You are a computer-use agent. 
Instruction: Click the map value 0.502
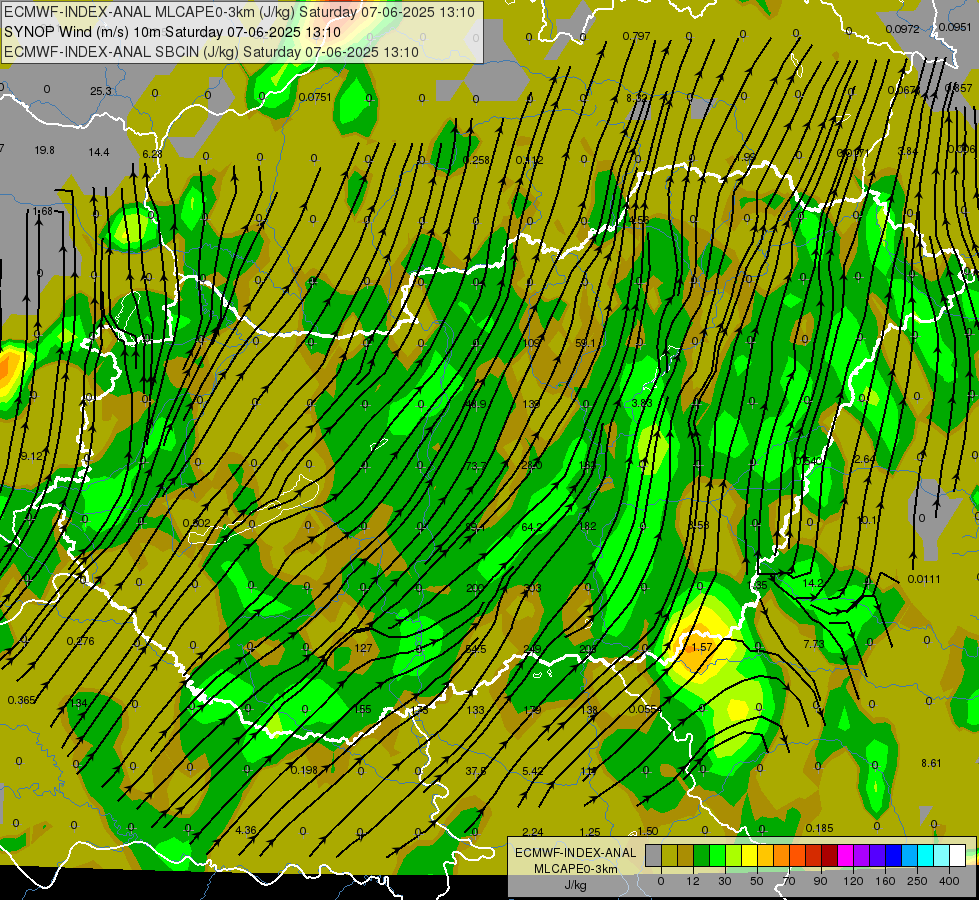[197, 523]
